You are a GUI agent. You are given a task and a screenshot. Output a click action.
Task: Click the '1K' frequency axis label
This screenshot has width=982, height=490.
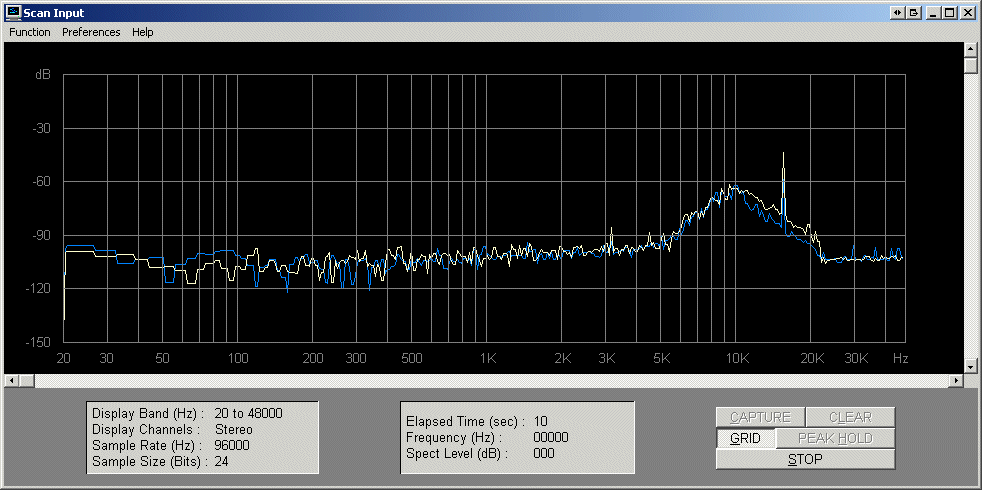click(x=488, y=358)
